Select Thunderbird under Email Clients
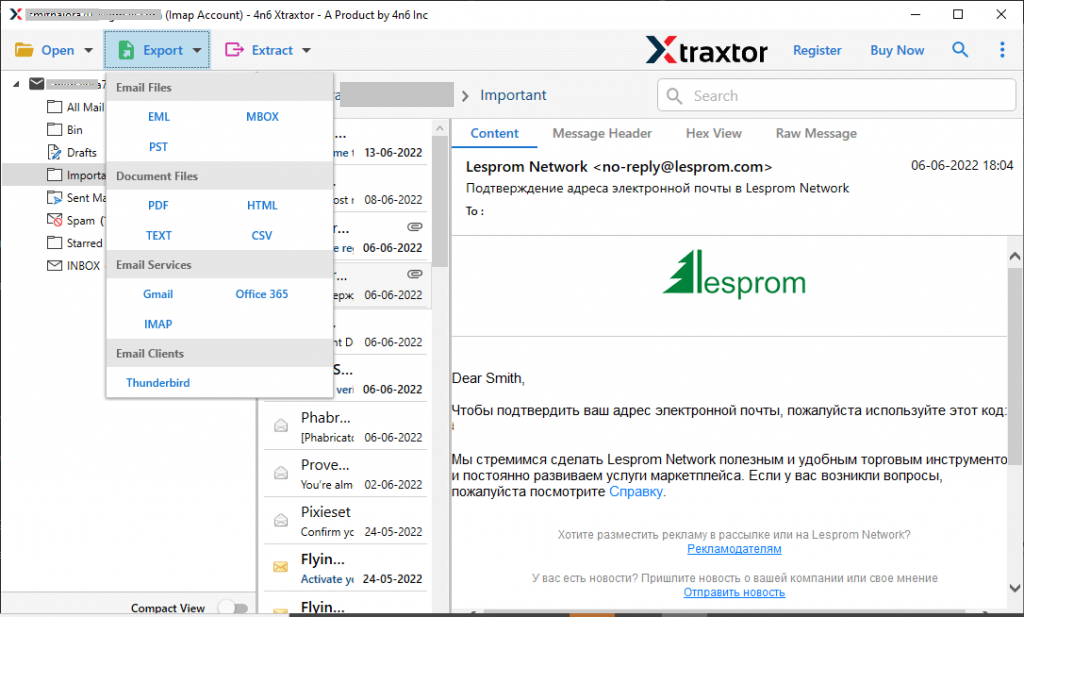1086x678 pixels. pyautogui.click(x=157, y=382)
